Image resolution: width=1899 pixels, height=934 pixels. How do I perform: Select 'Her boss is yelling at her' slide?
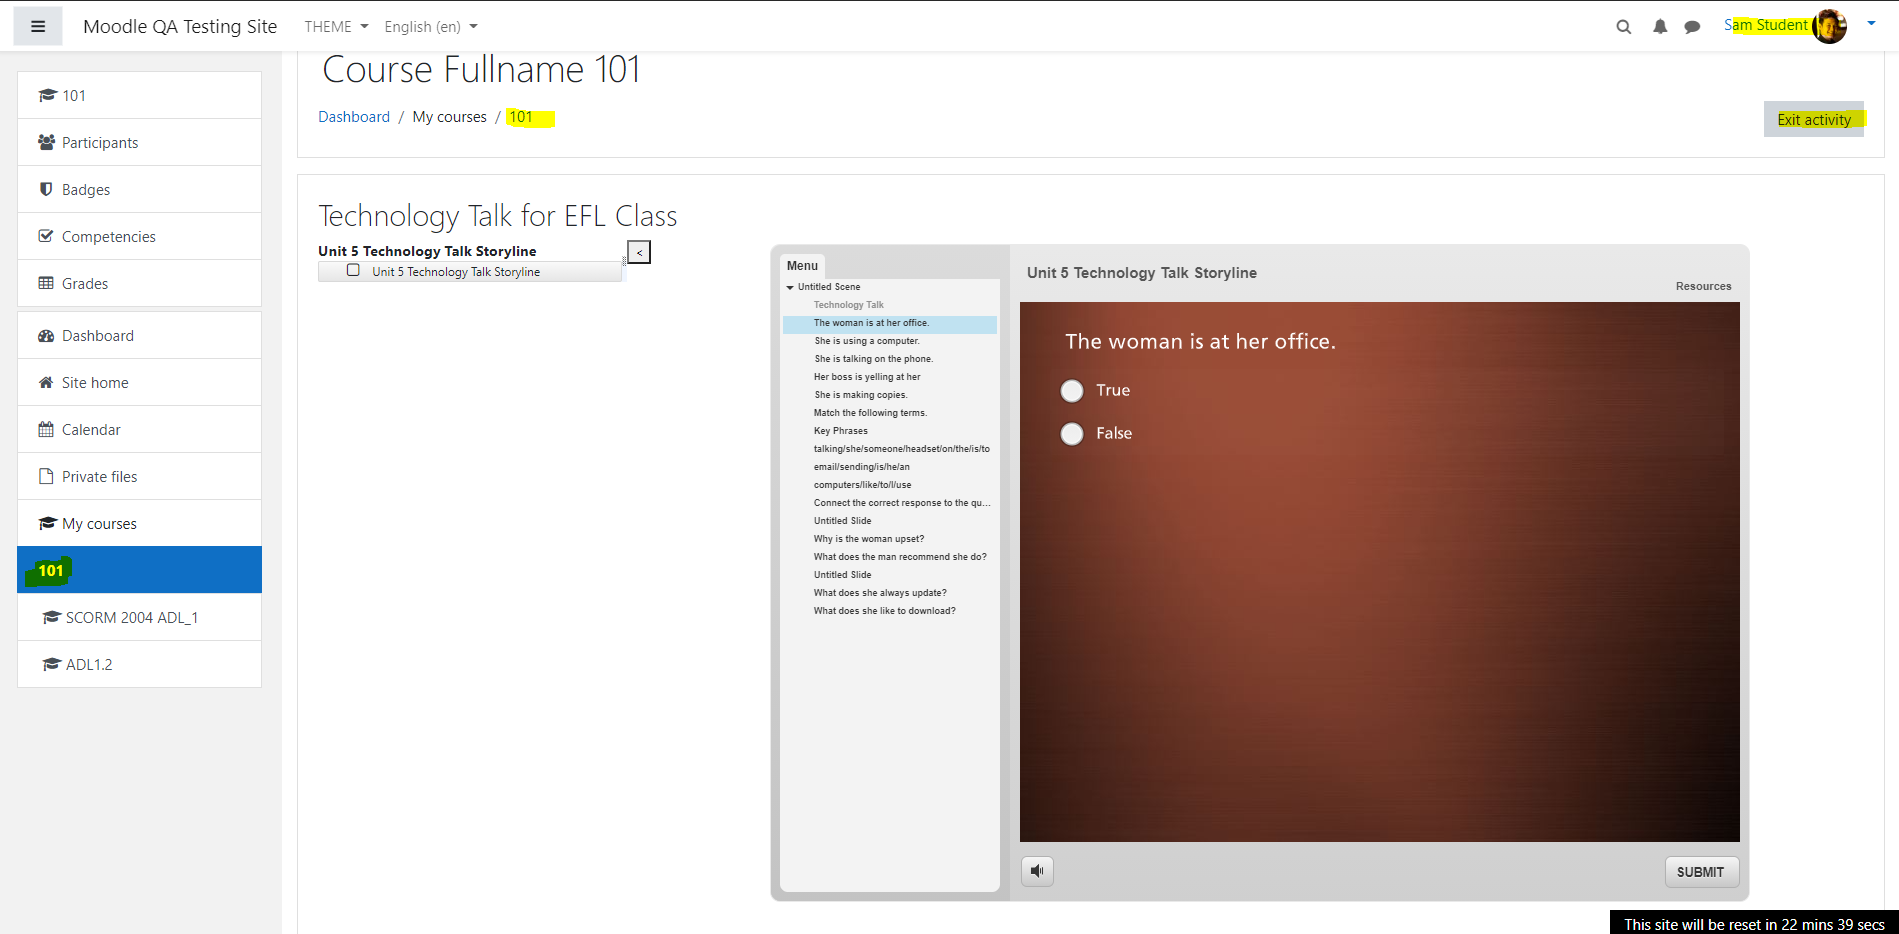(867, 377)
